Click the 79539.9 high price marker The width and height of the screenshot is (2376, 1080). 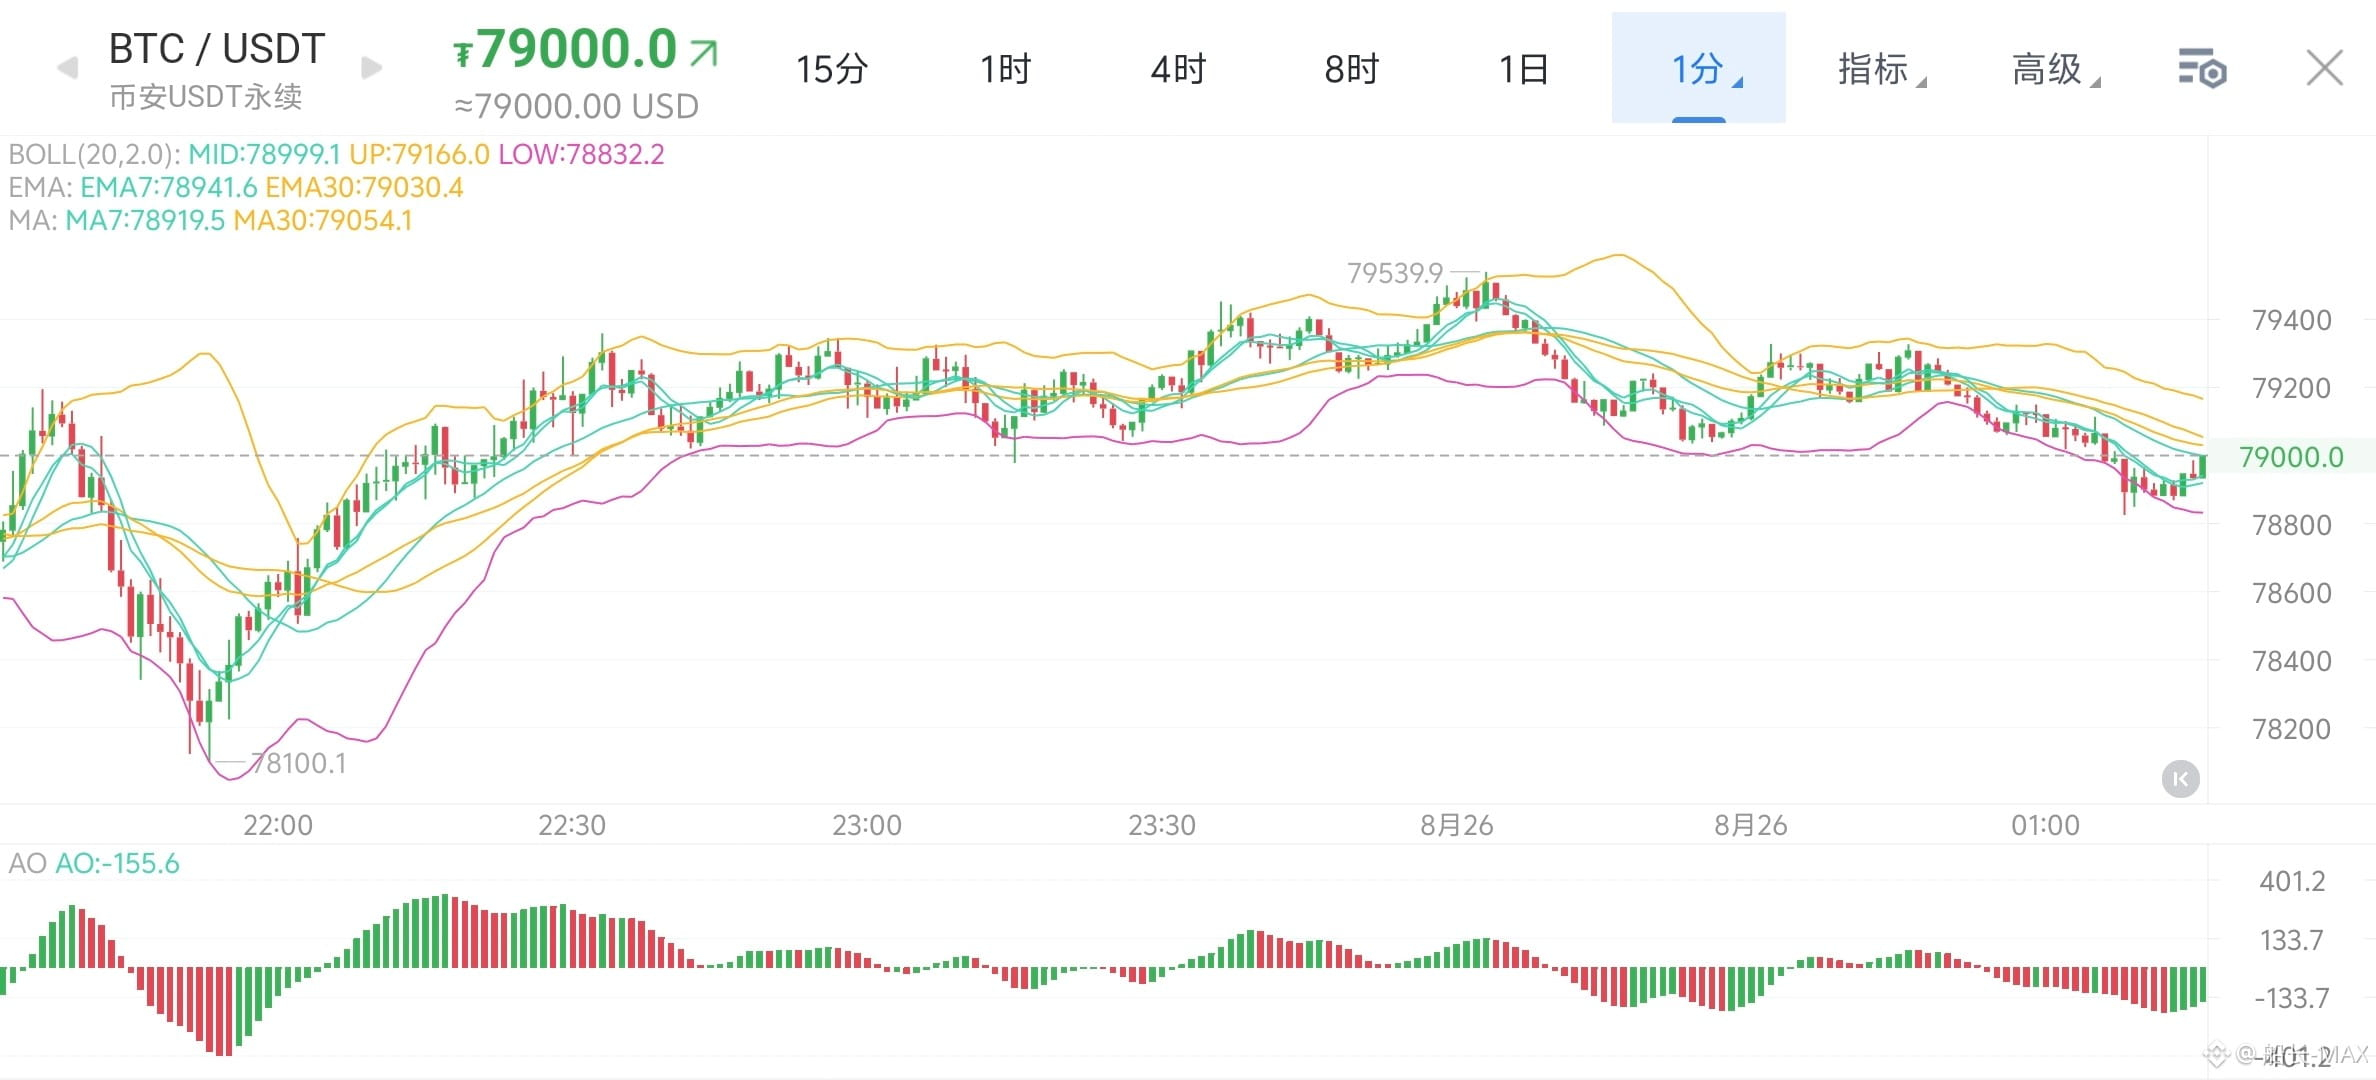(1395, 273)
